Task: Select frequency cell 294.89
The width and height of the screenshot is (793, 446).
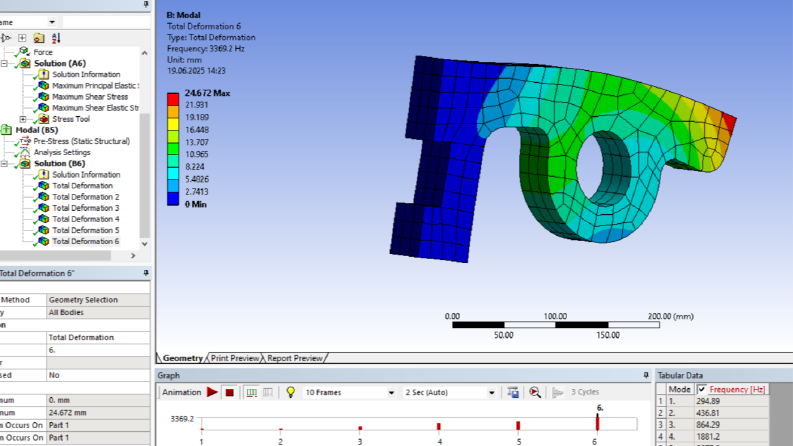Action: click(732, 401)
